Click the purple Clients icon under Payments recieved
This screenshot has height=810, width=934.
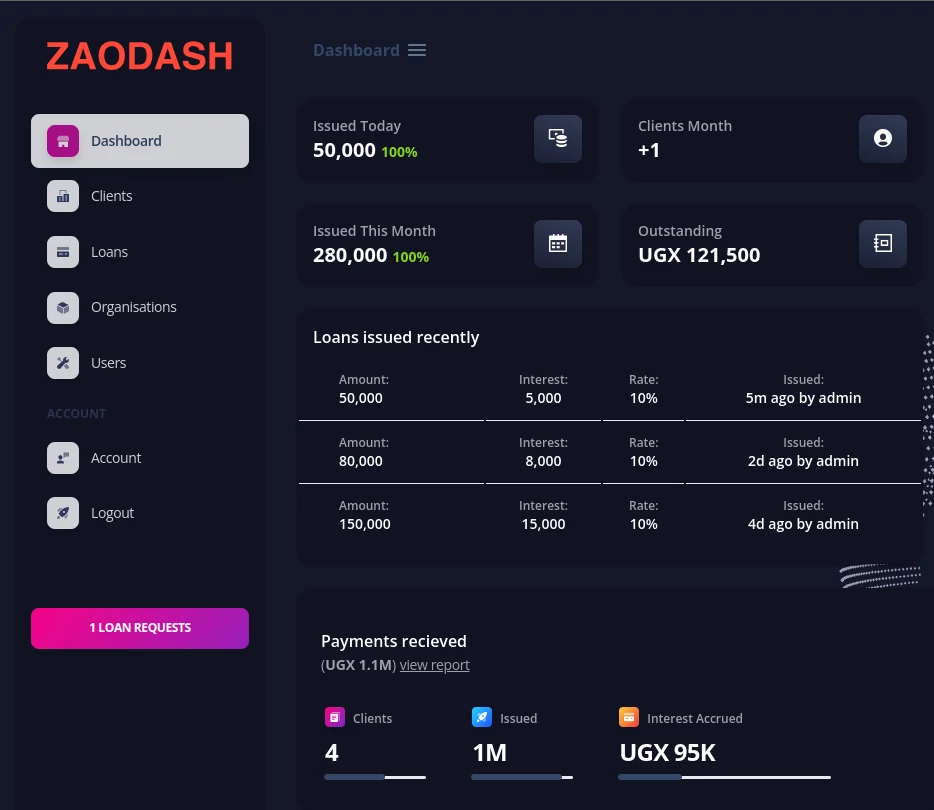(x=334, y=717)
